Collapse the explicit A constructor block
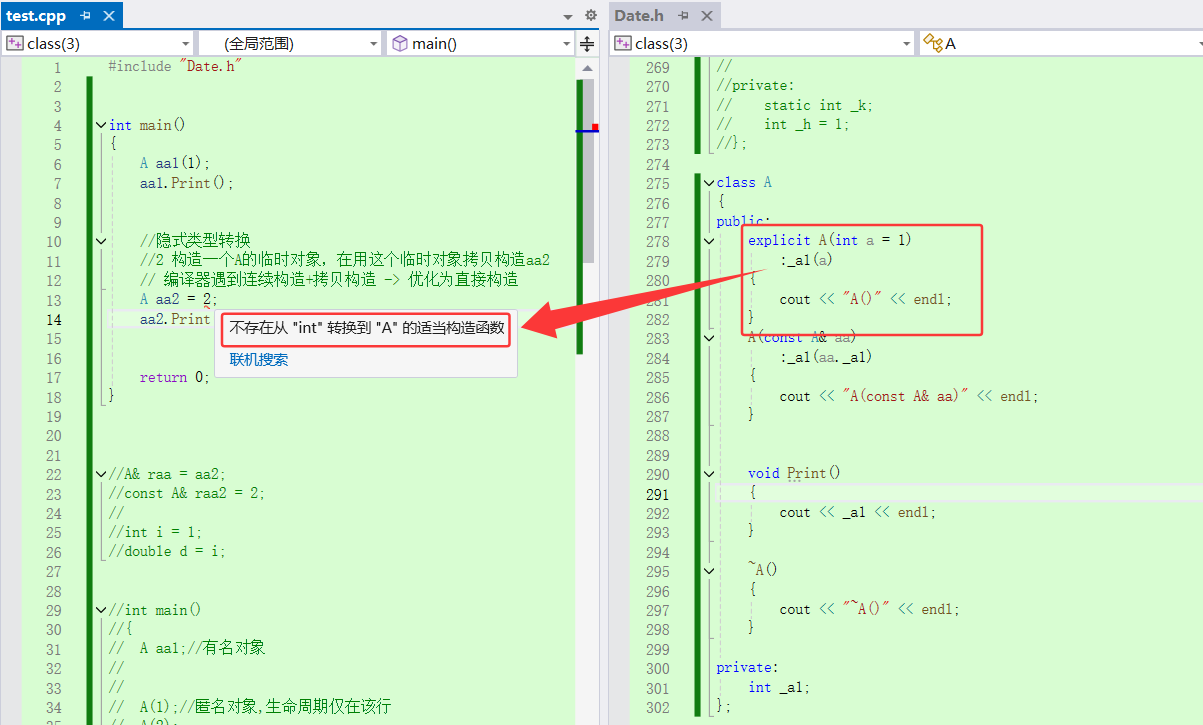 click(x=708, y=241)
